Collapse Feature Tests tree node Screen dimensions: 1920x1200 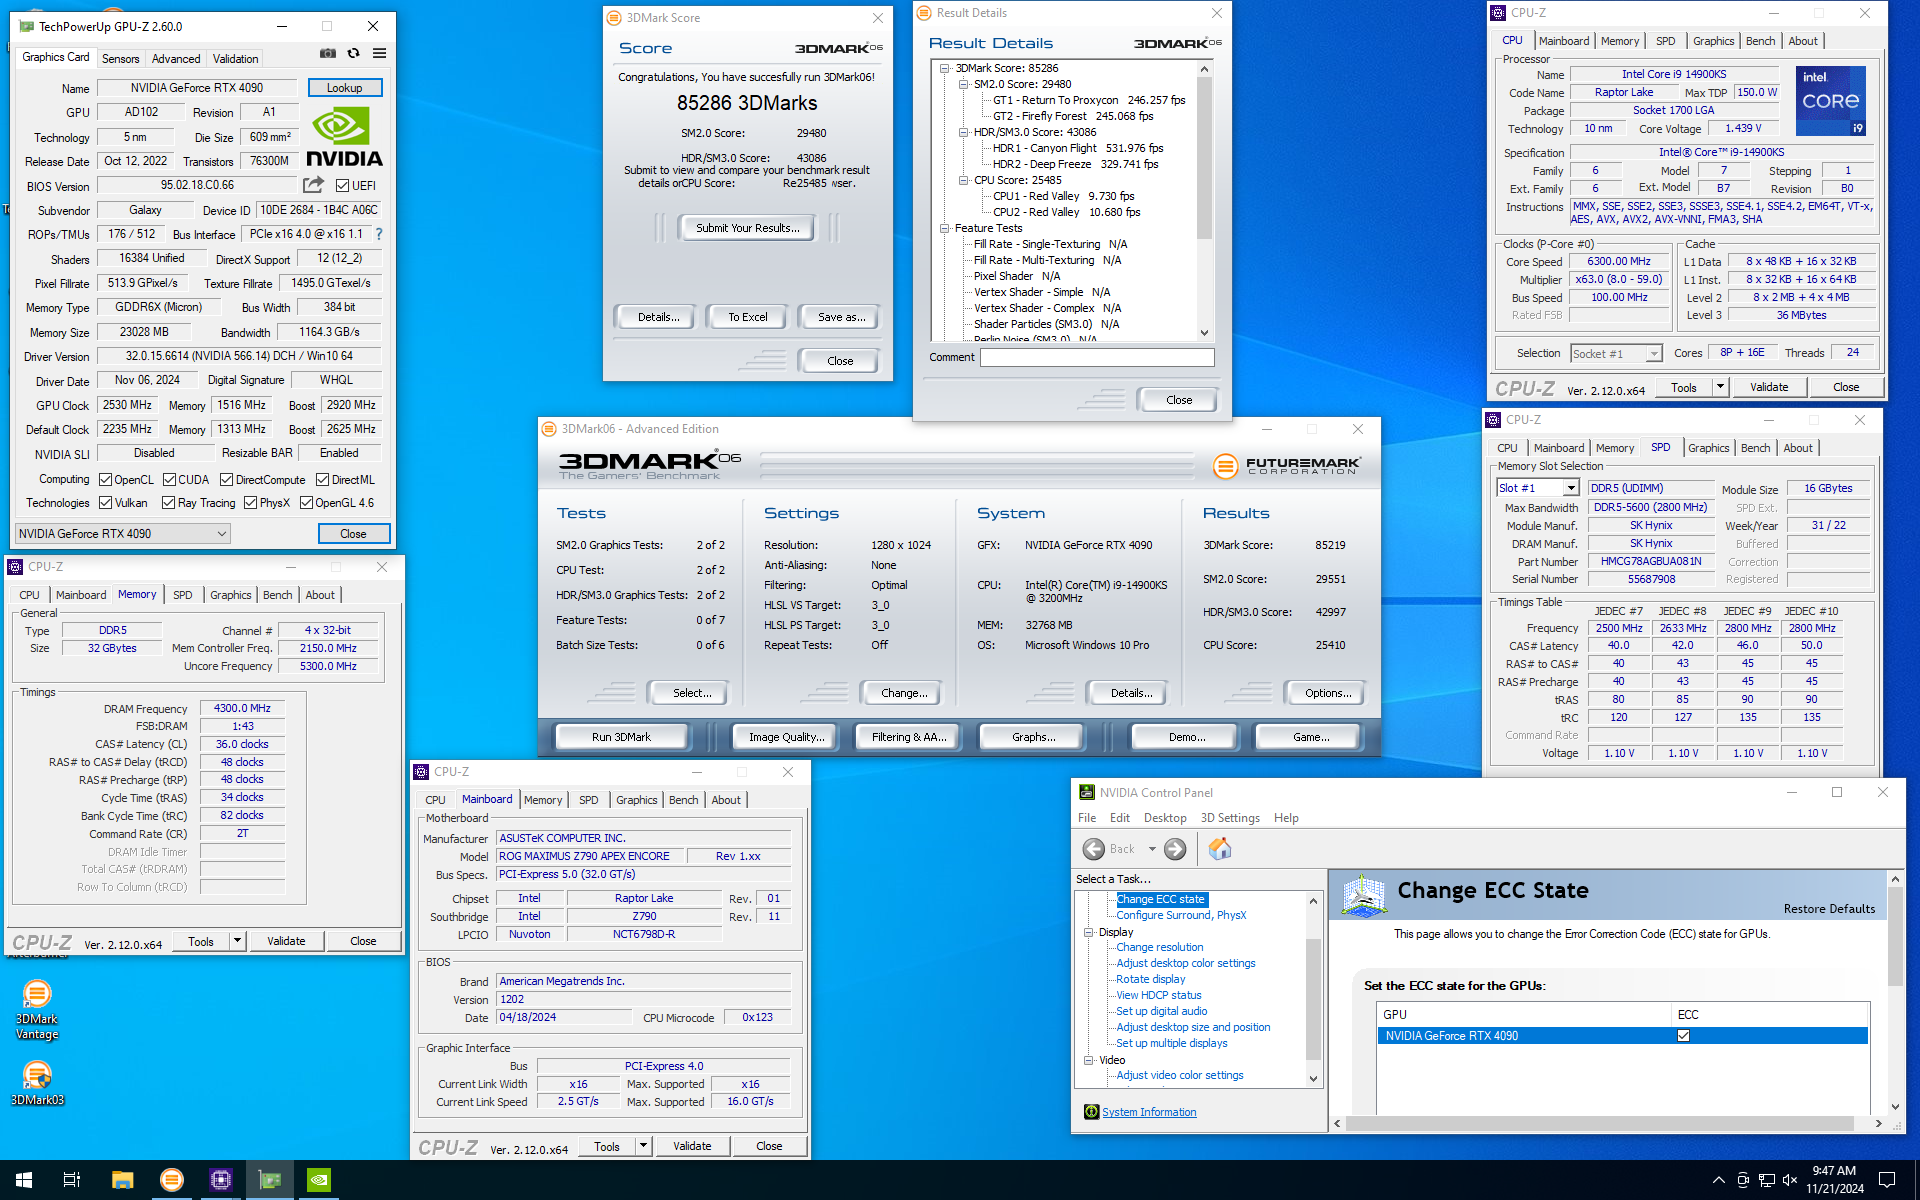tap(945, 228)
